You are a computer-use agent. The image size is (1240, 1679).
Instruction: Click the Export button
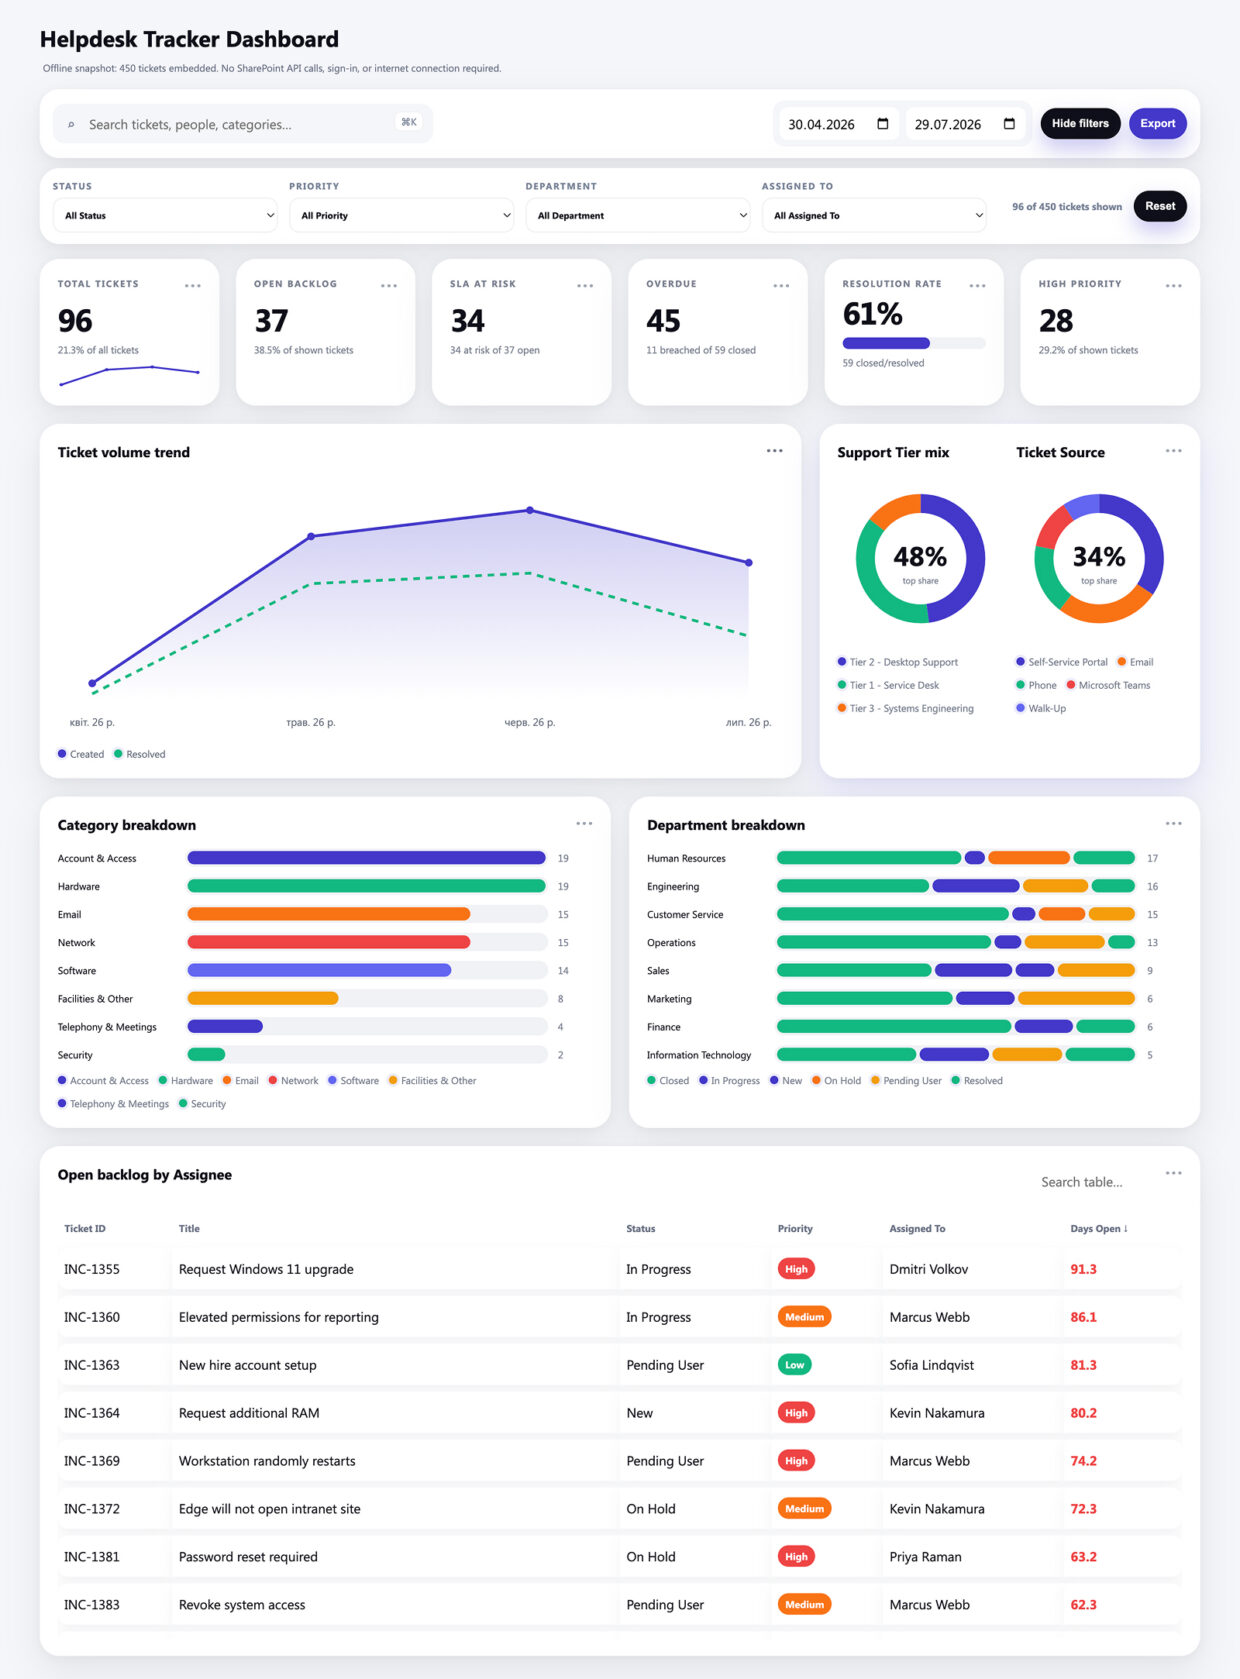1158,123
